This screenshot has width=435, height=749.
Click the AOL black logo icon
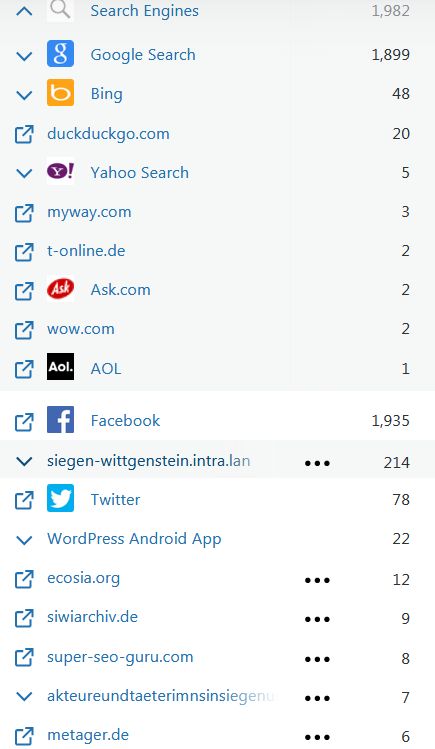pos(60,367)
